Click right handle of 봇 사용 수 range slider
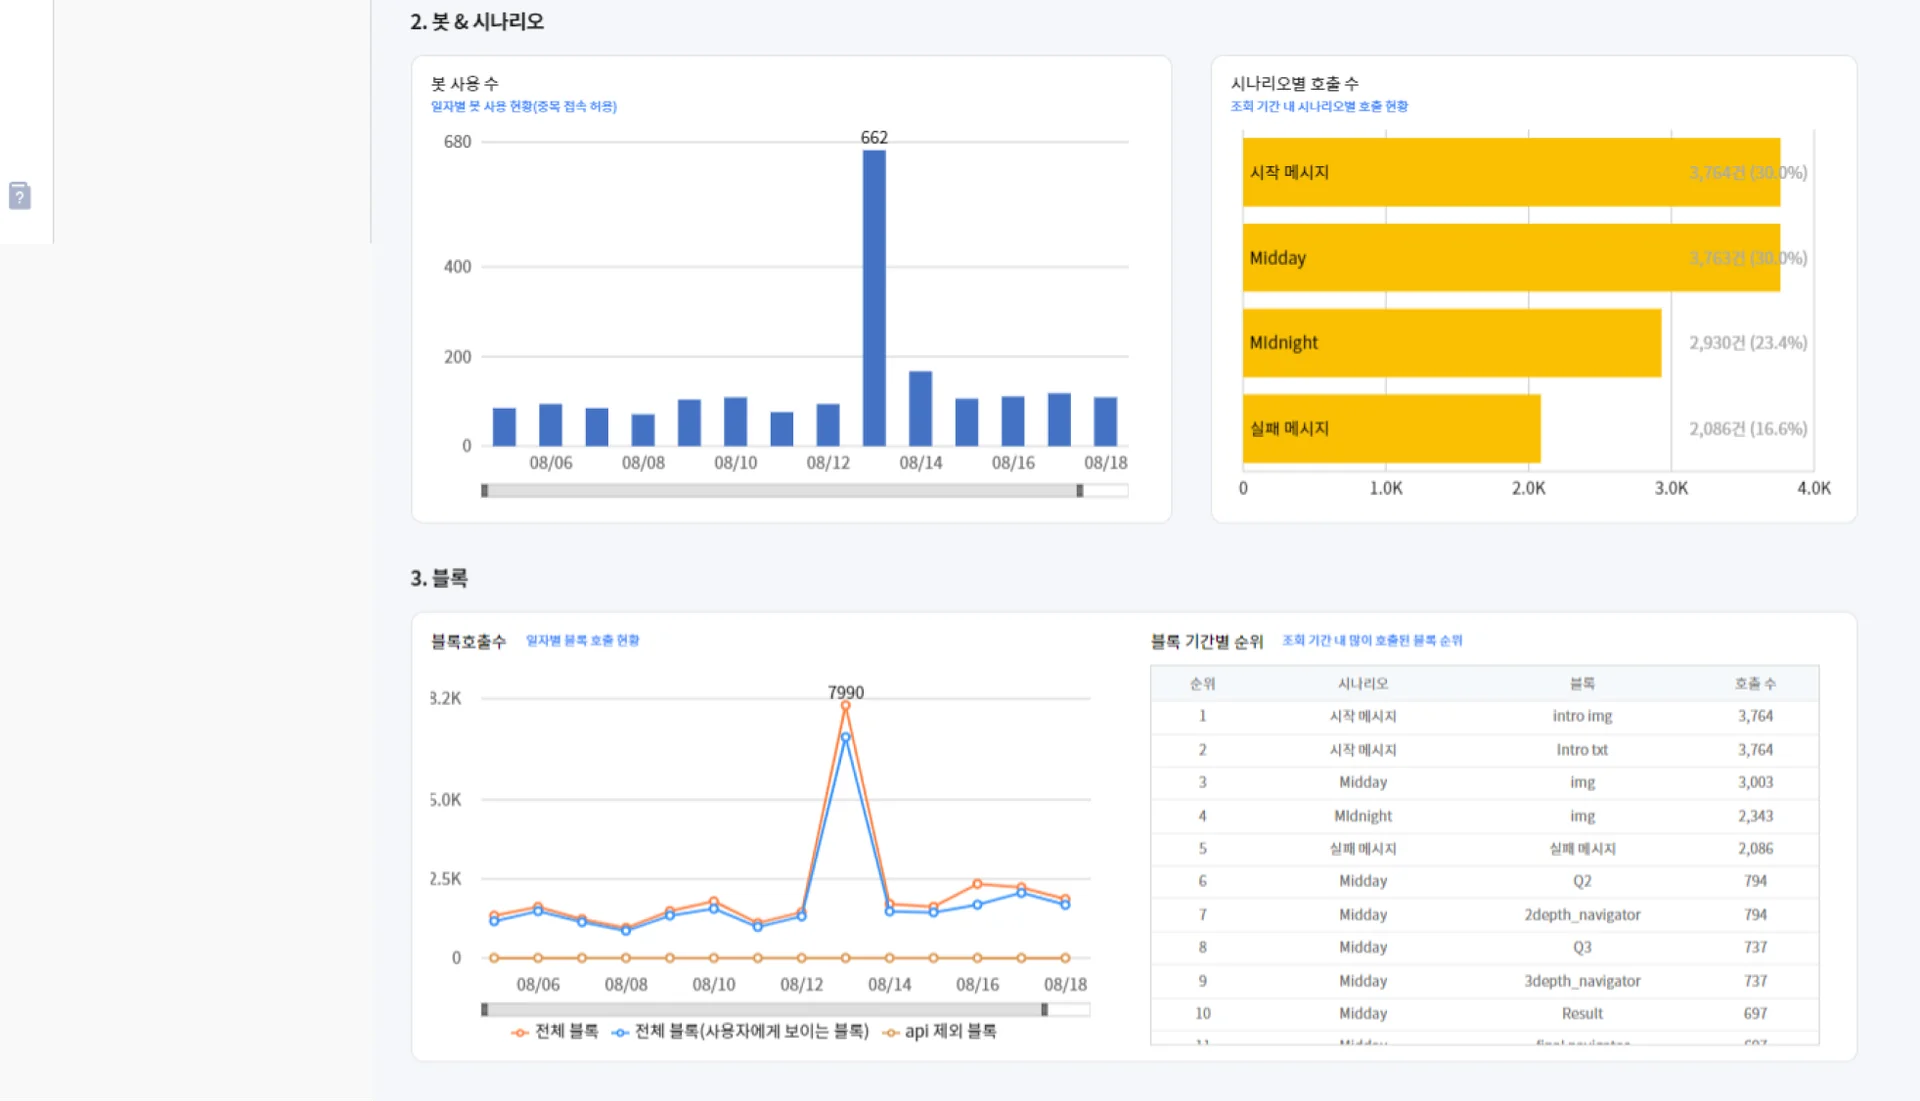 pos(1079,491)
